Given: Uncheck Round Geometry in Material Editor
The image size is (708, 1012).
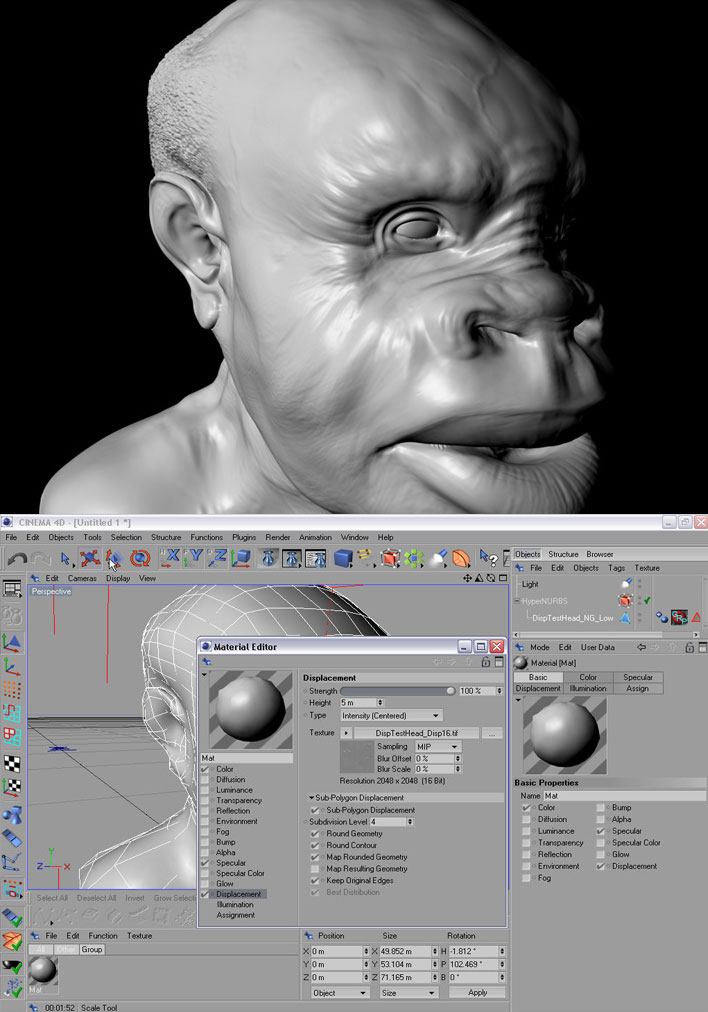Looking at the screenshot, I should [315, 833].
